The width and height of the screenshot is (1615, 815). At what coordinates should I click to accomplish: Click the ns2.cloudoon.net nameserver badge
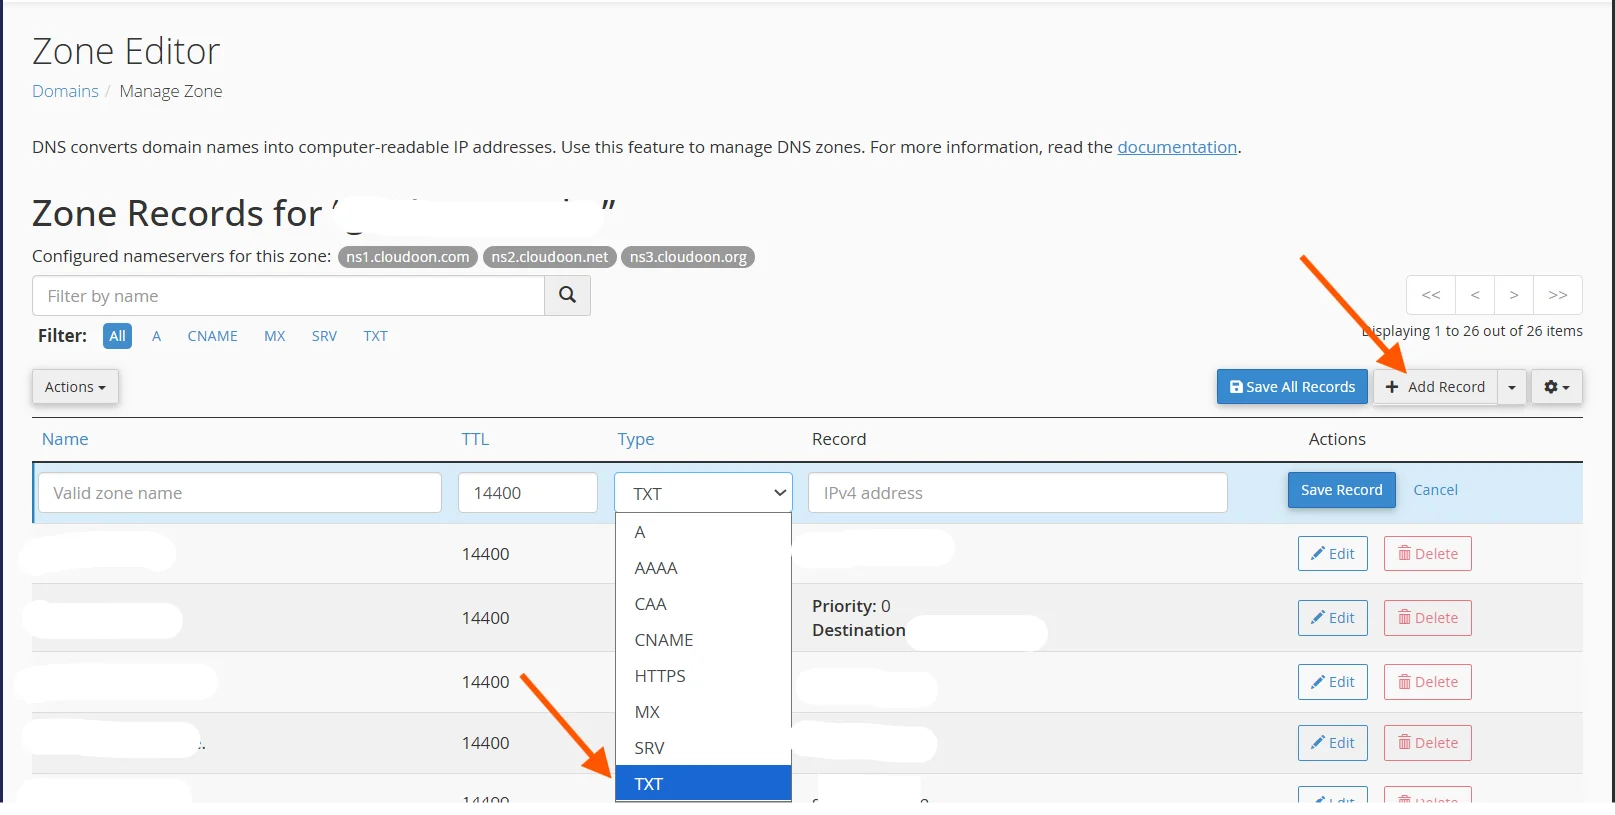550,257
